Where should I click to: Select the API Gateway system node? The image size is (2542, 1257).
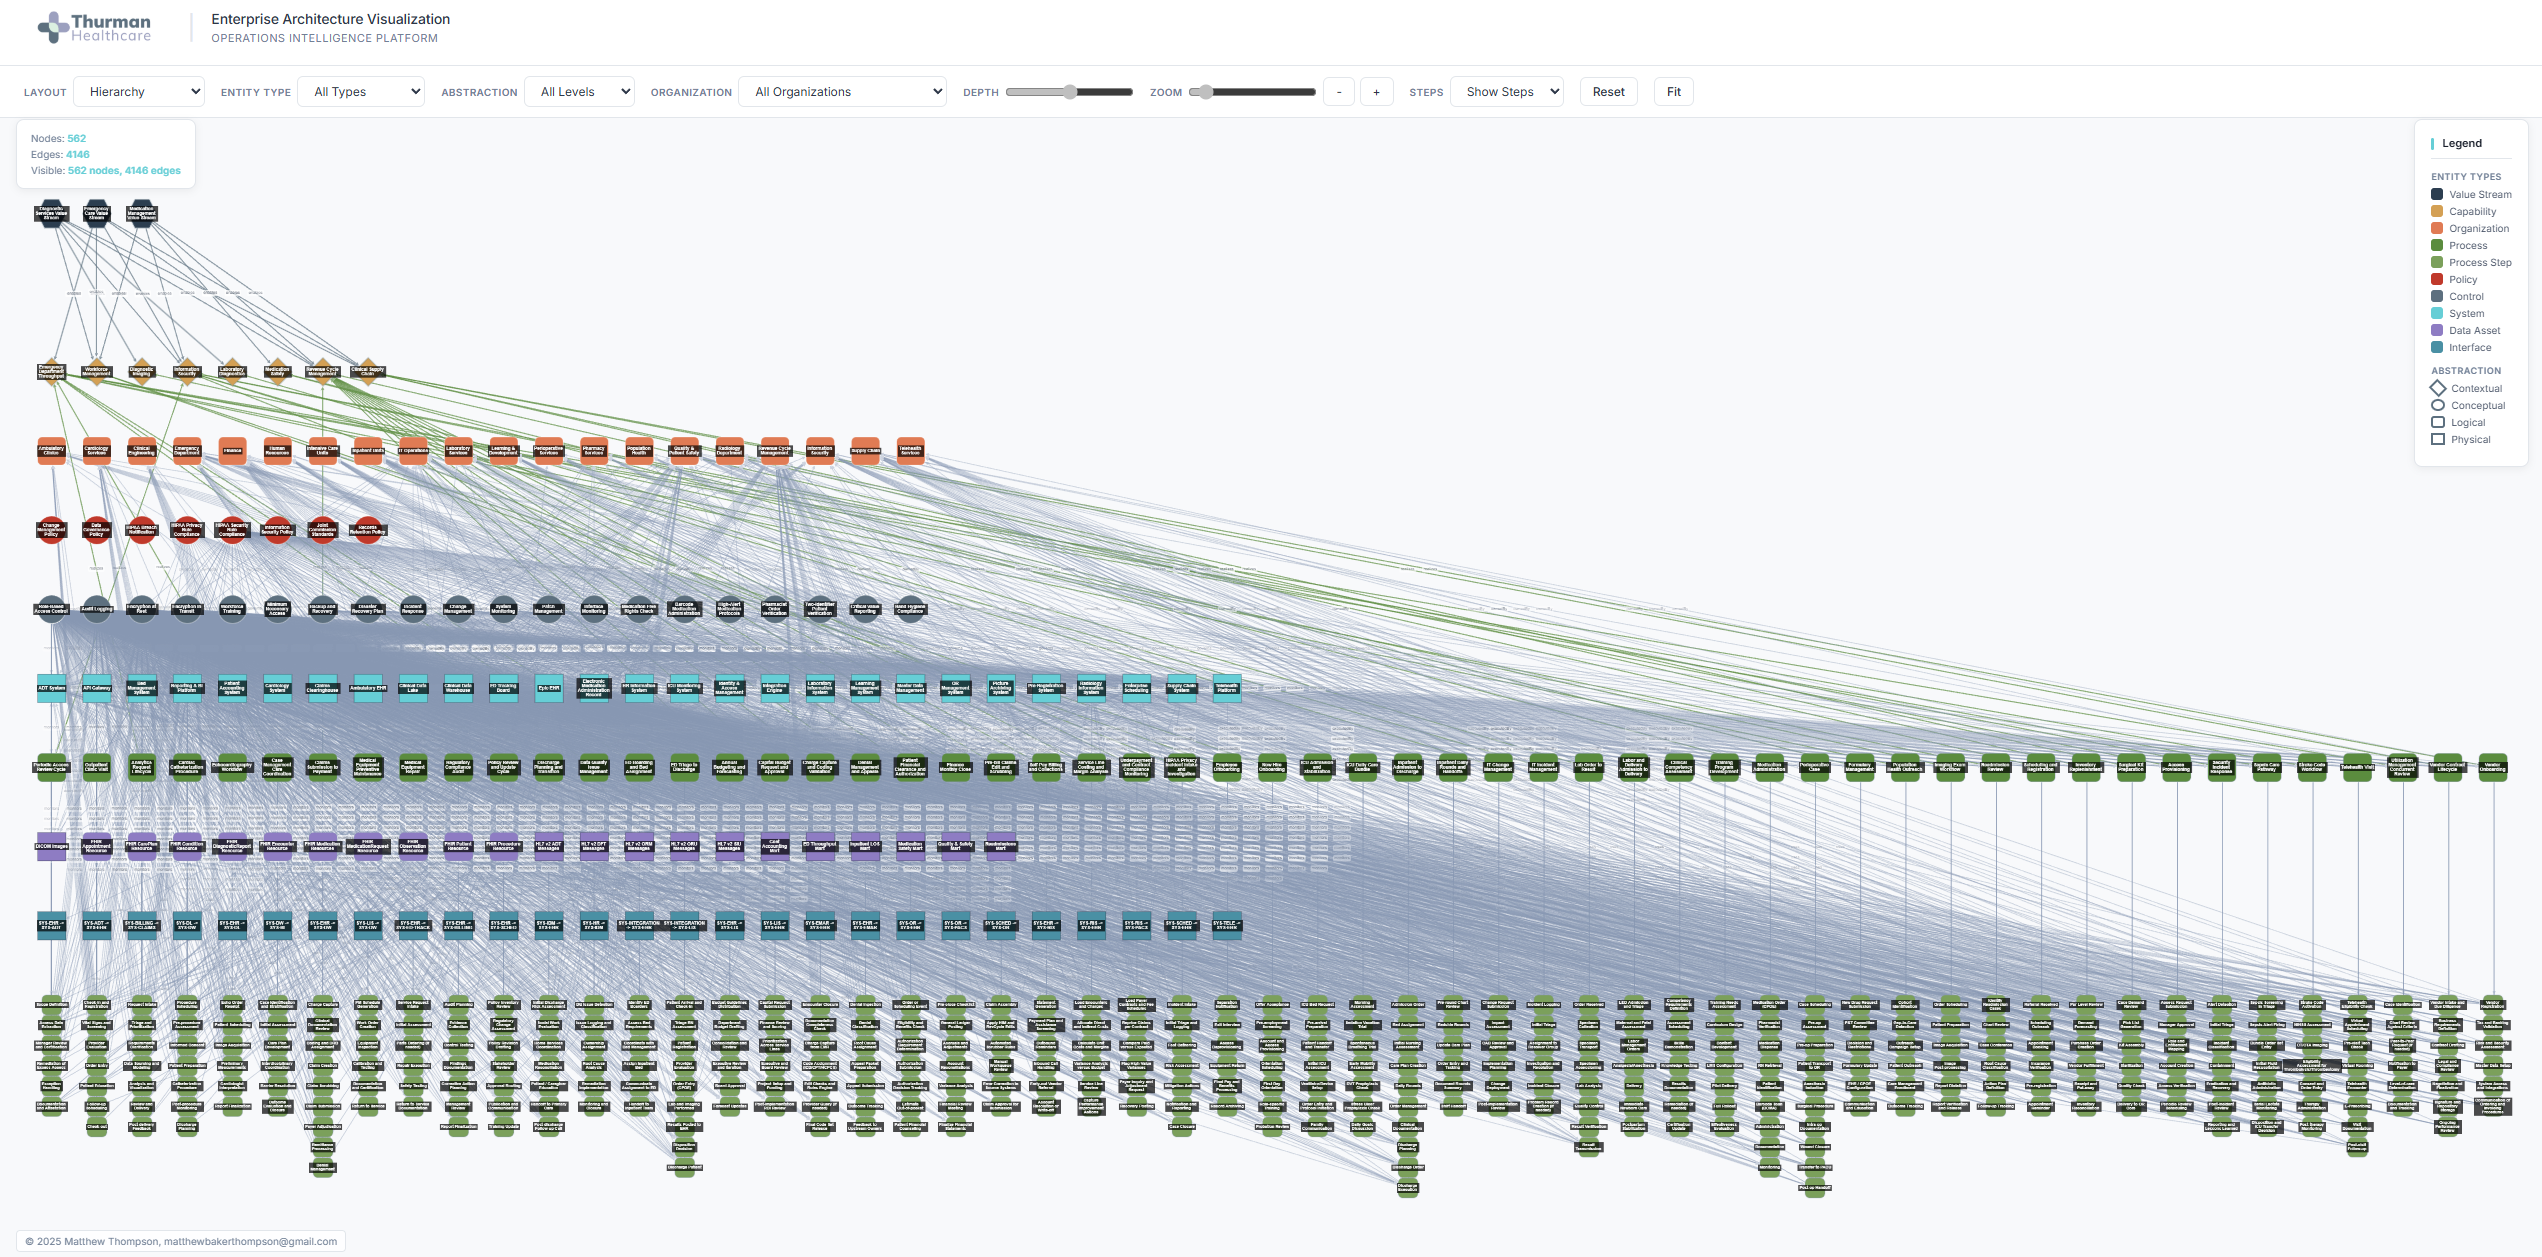pyautogui.click(x=97, y=688)
